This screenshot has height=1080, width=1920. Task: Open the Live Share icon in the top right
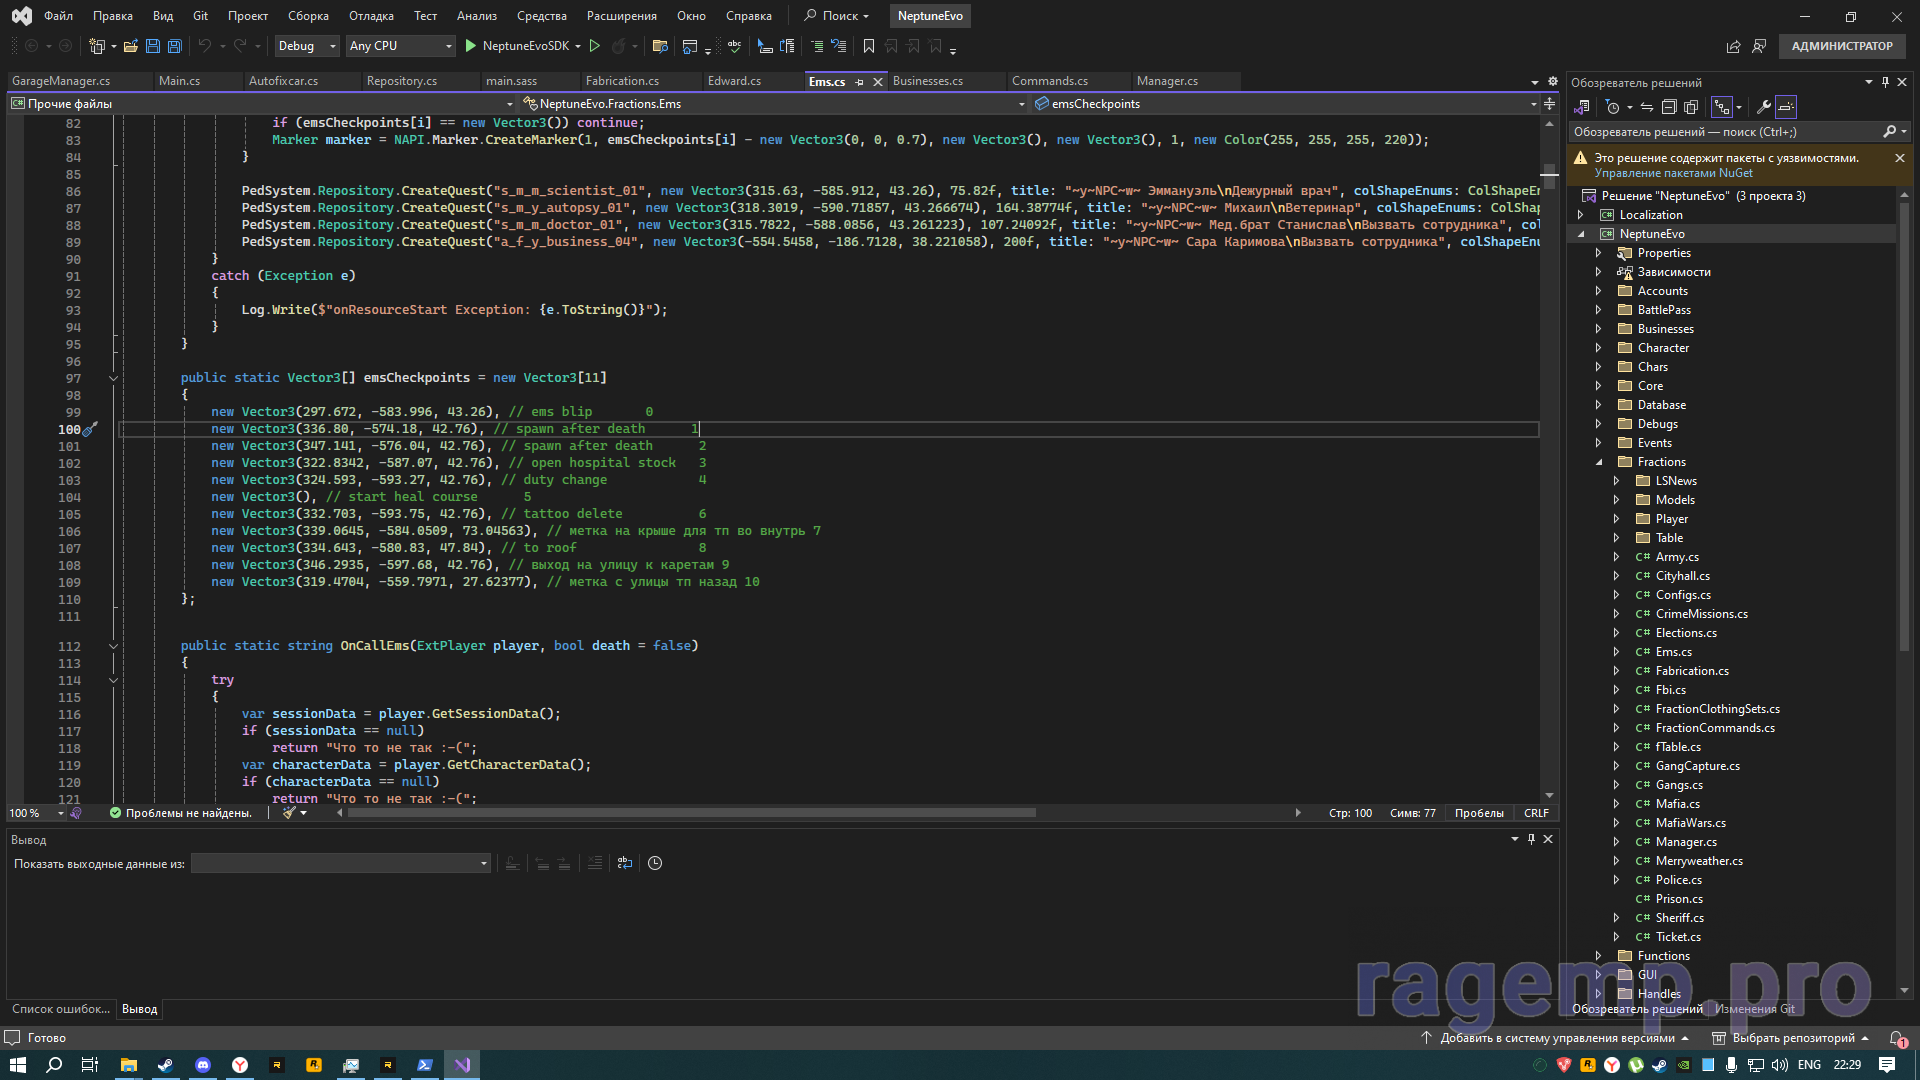[x=1733, y=46]
